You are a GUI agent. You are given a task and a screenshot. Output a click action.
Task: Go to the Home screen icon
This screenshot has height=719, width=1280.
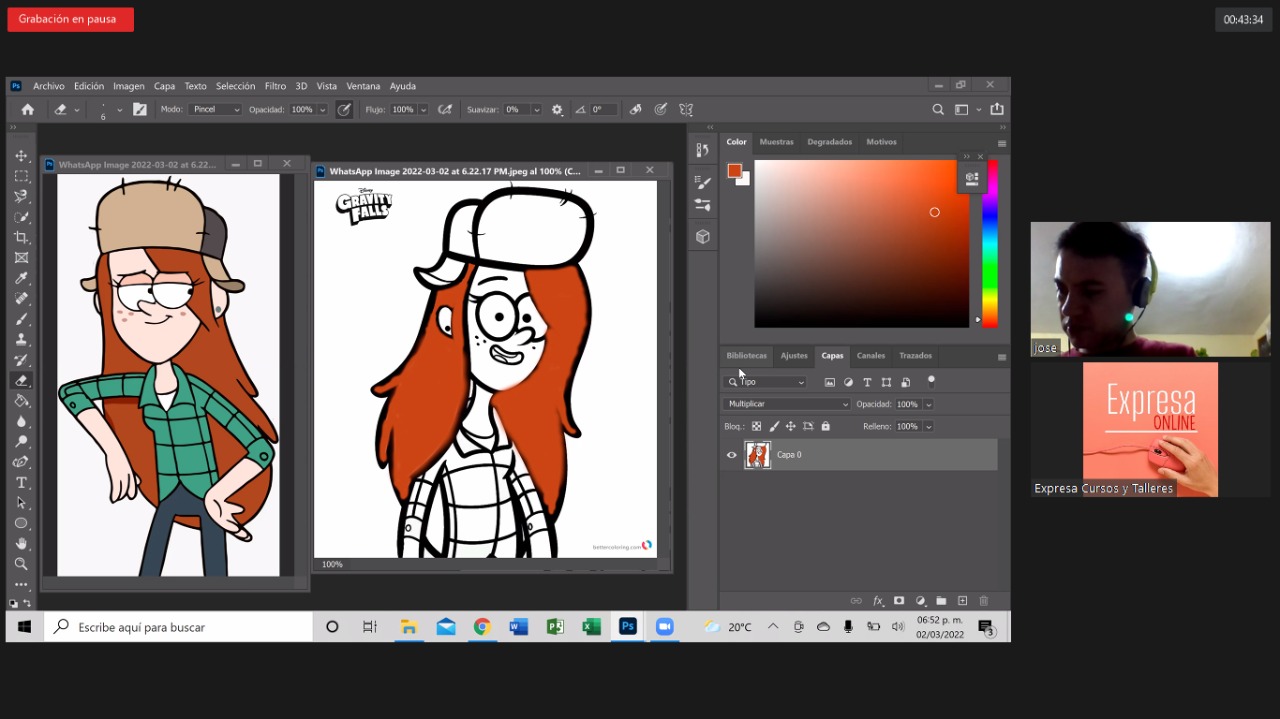pyautogui.click(x=28, y=110)
